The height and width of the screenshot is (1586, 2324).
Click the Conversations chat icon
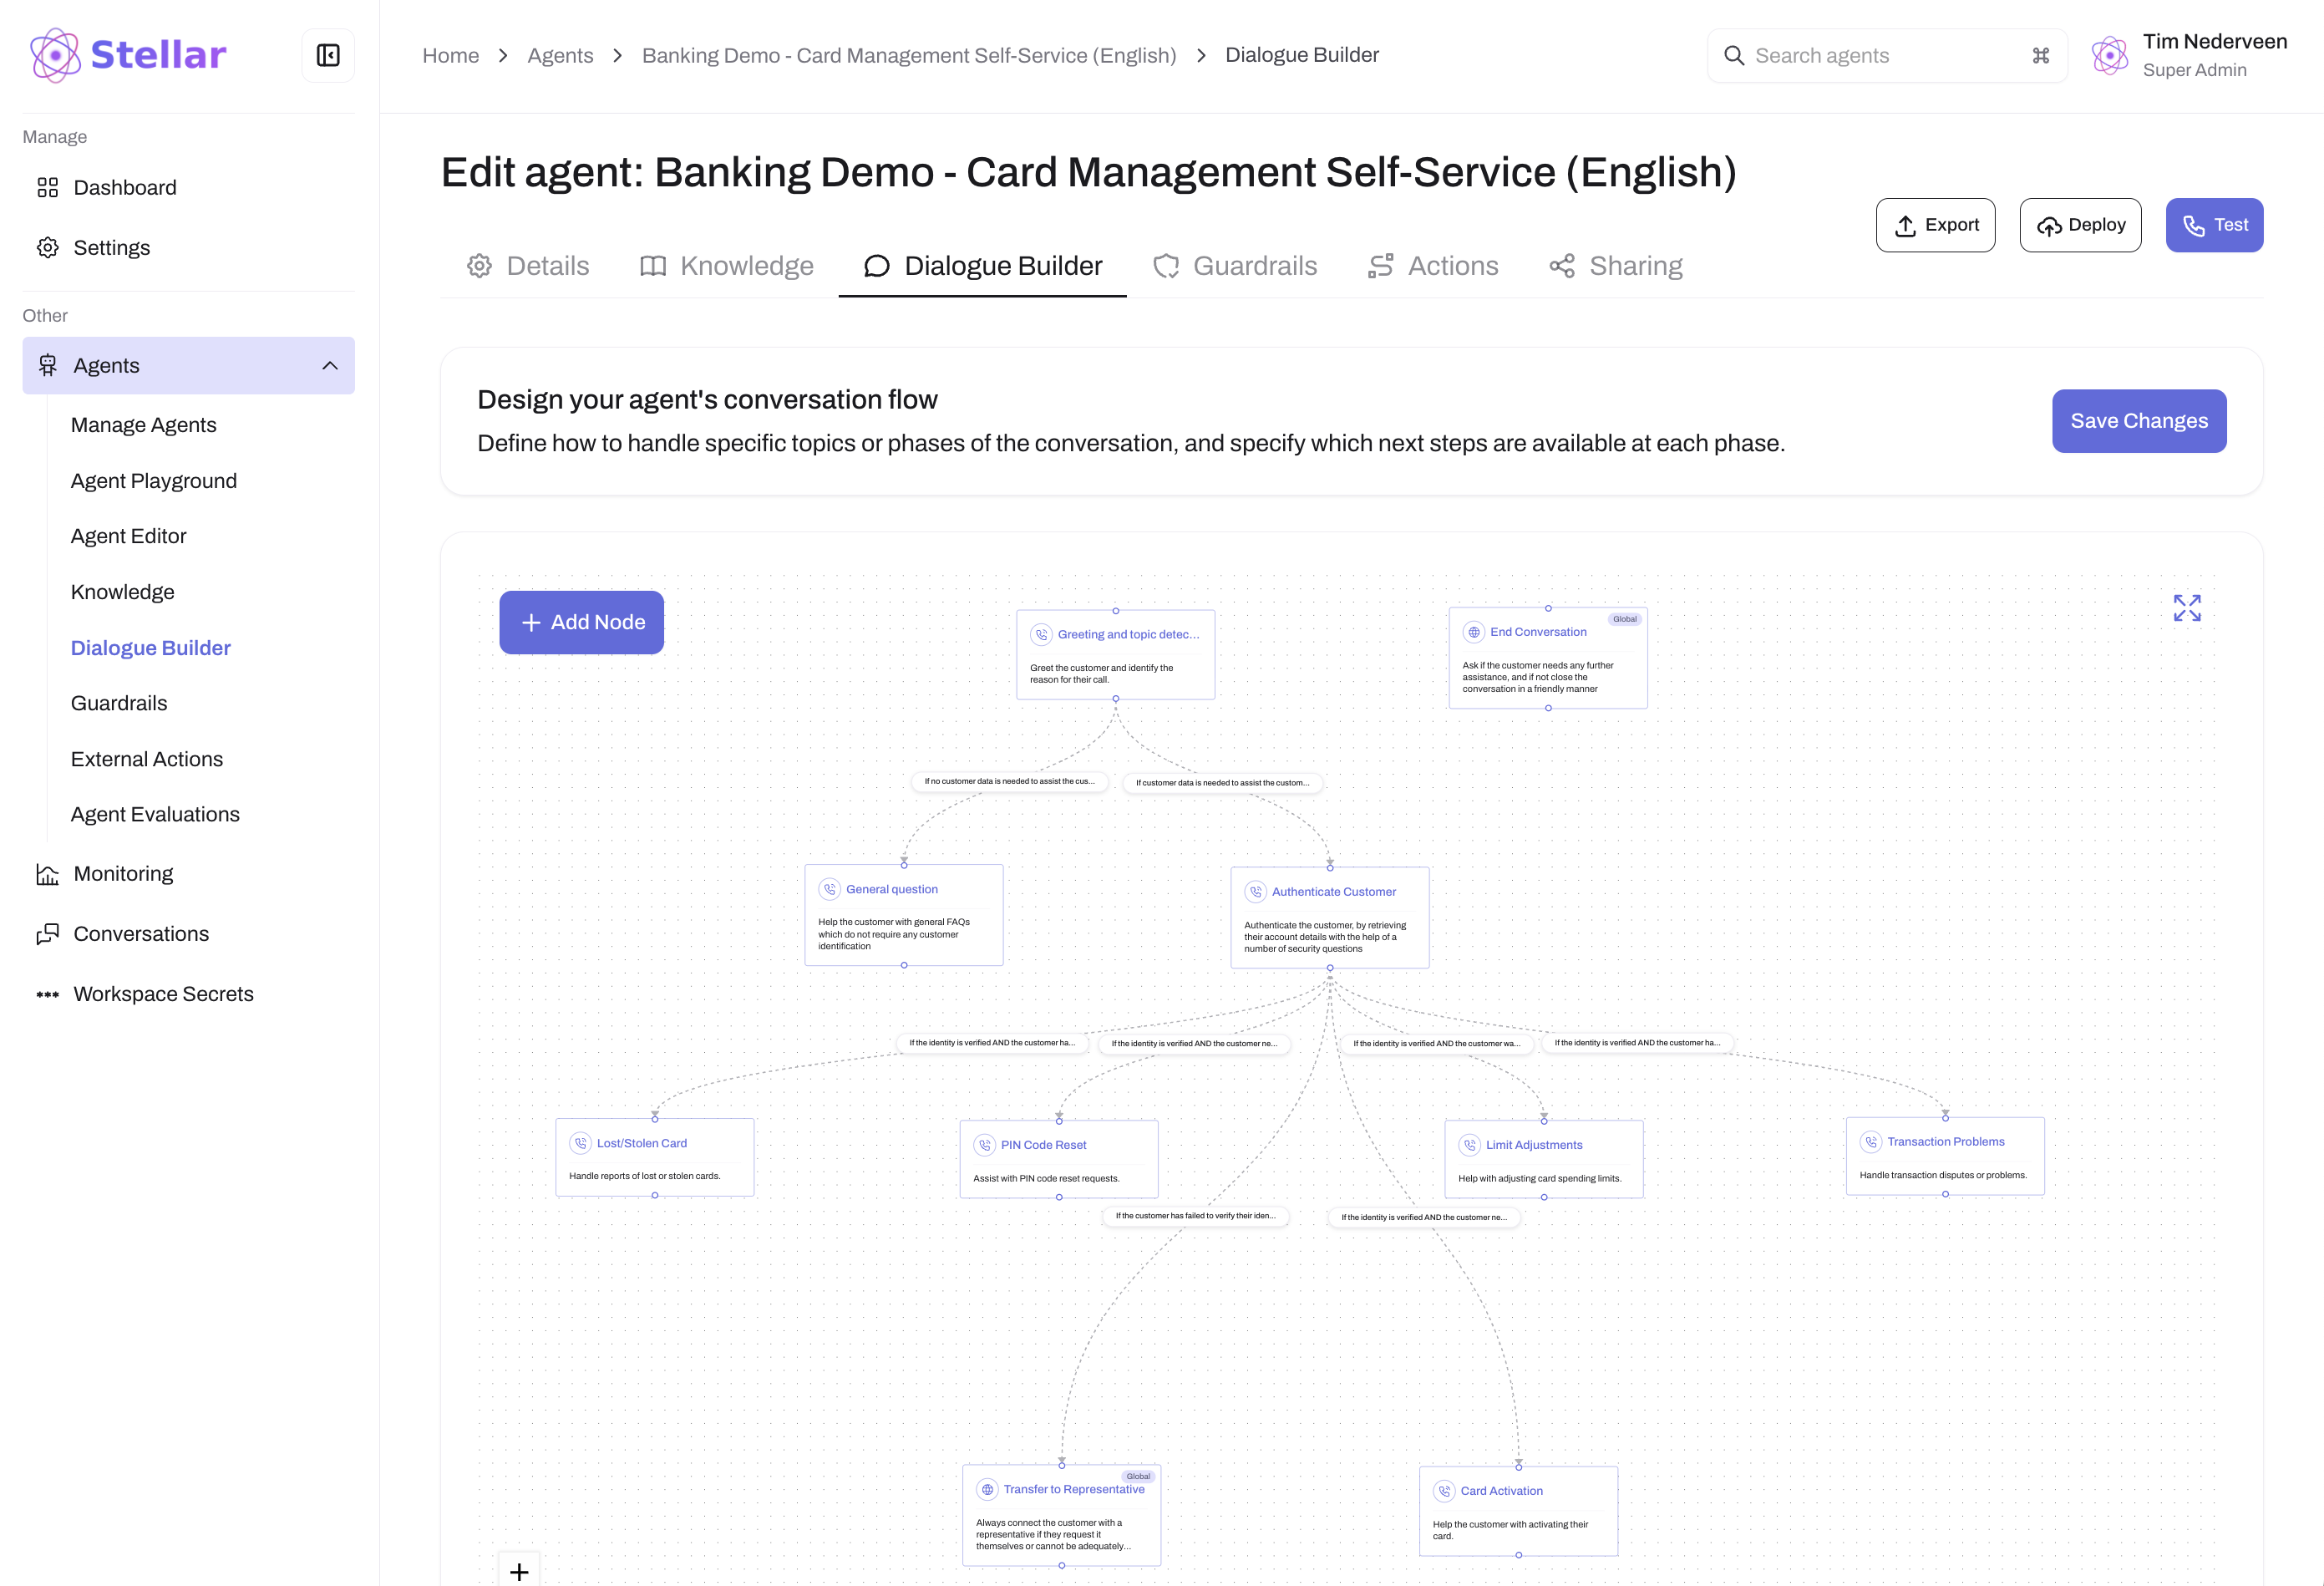(x=47, y=934)
